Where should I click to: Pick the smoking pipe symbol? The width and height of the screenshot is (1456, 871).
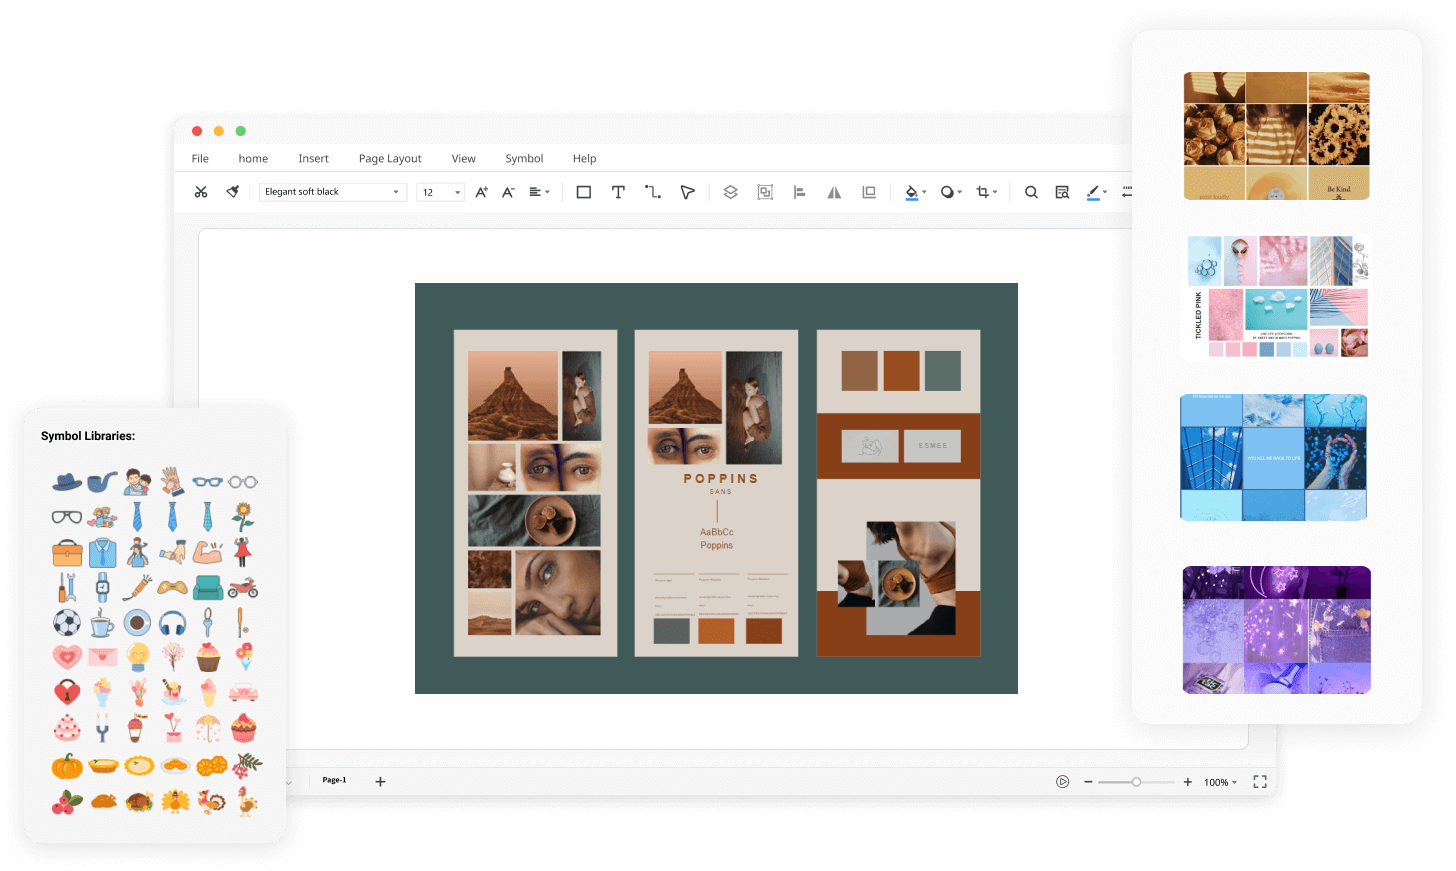click(102, 482)
